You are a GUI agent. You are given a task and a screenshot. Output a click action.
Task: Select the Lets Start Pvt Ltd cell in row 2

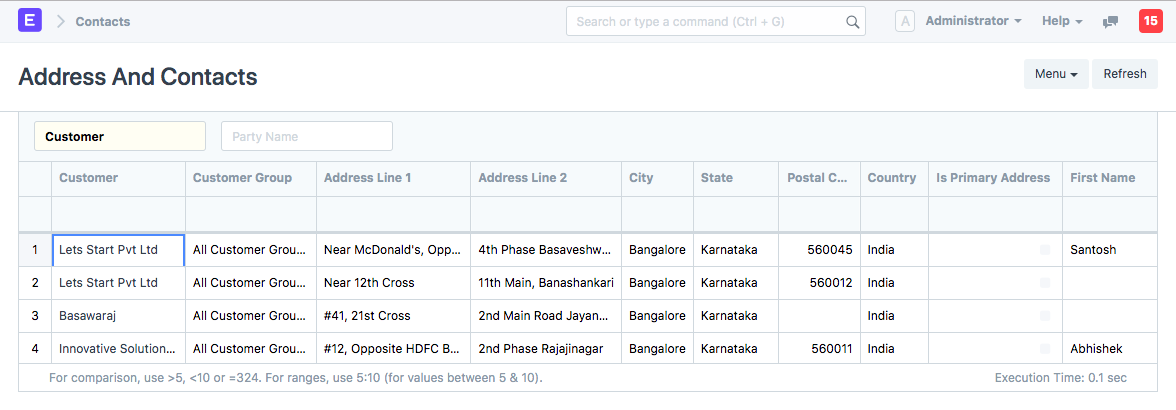[118, 283]
